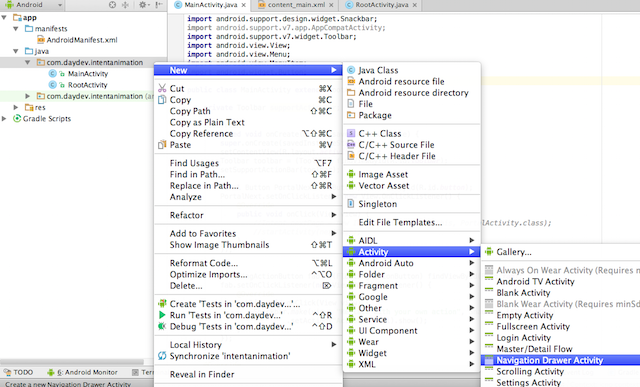Click the Debug Tests bug icon
The height and width of the screenshot is (387, 640).
(x=162, y=327)
